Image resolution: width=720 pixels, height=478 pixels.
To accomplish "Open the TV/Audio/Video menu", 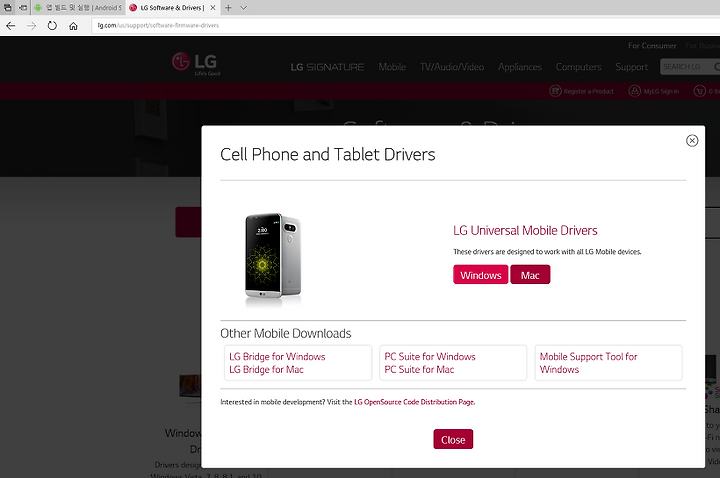I will coord(452,67).
